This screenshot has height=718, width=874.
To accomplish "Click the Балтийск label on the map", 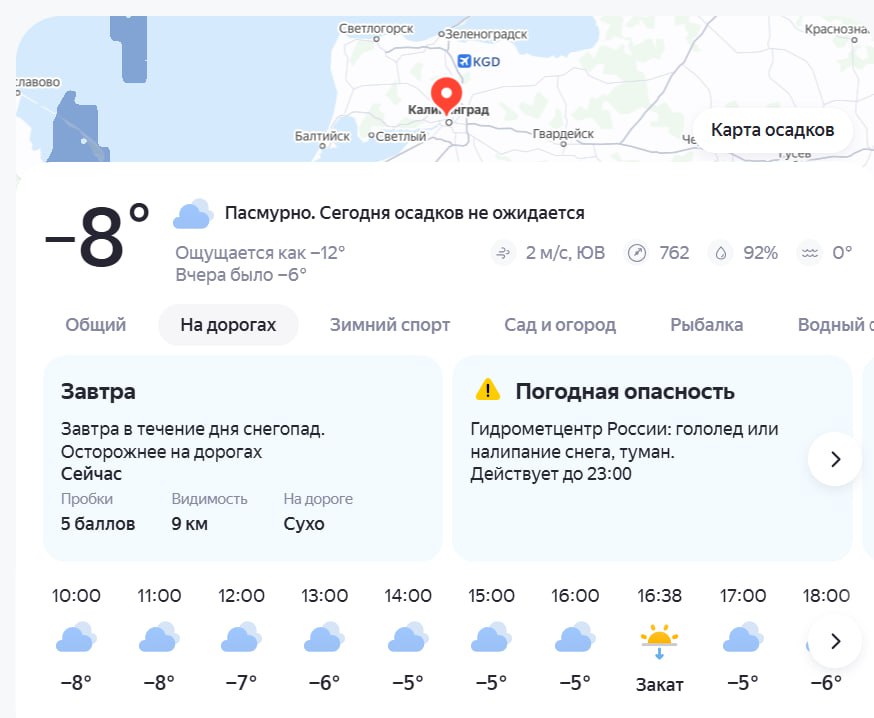I will [320, 133].
